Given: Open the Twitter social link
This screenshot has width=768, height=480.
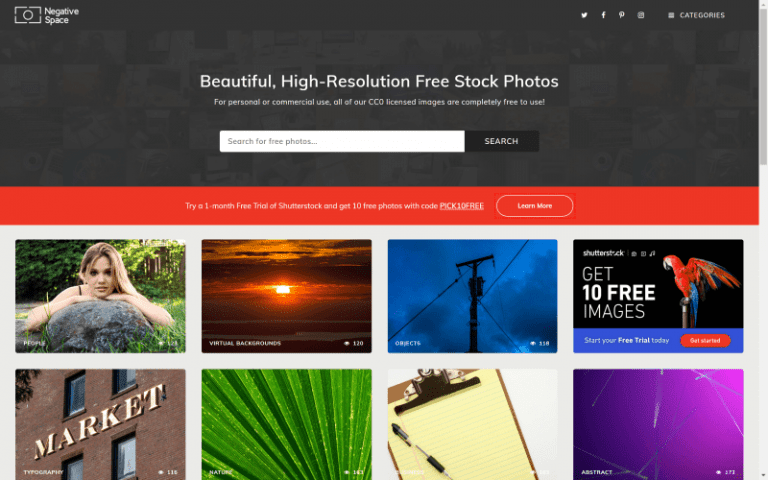Looking at the screenshot, I should pyautogui.click(x=584, y=15).
